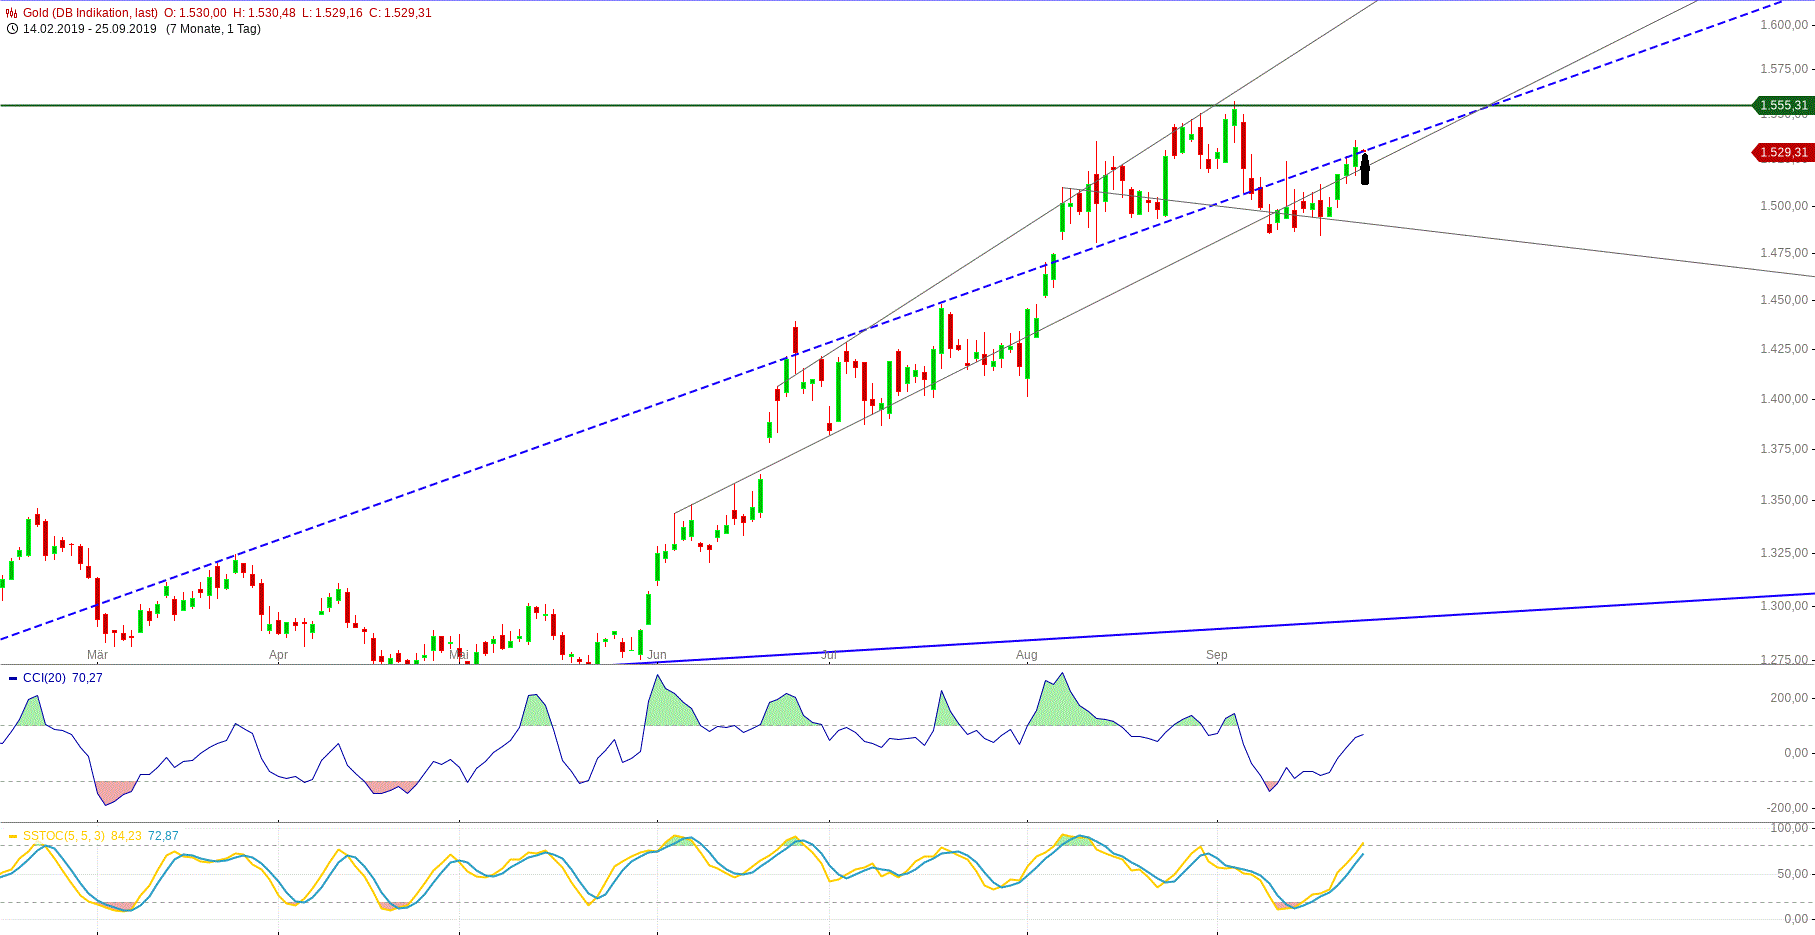This screenshot has height=935, width=1815.
Task: Click the Sep label on the time axis
Action: tap(1216, 655)
